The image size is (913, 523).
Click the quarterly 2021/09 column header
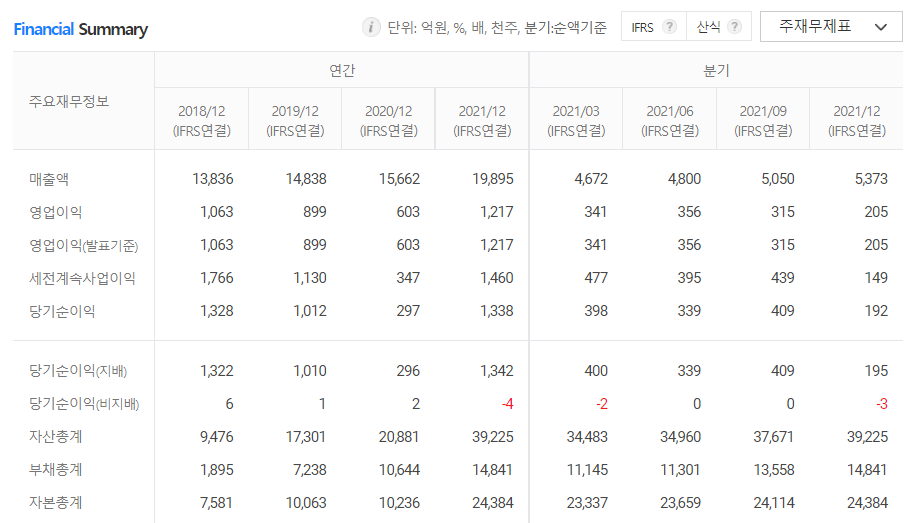point(763,121)
